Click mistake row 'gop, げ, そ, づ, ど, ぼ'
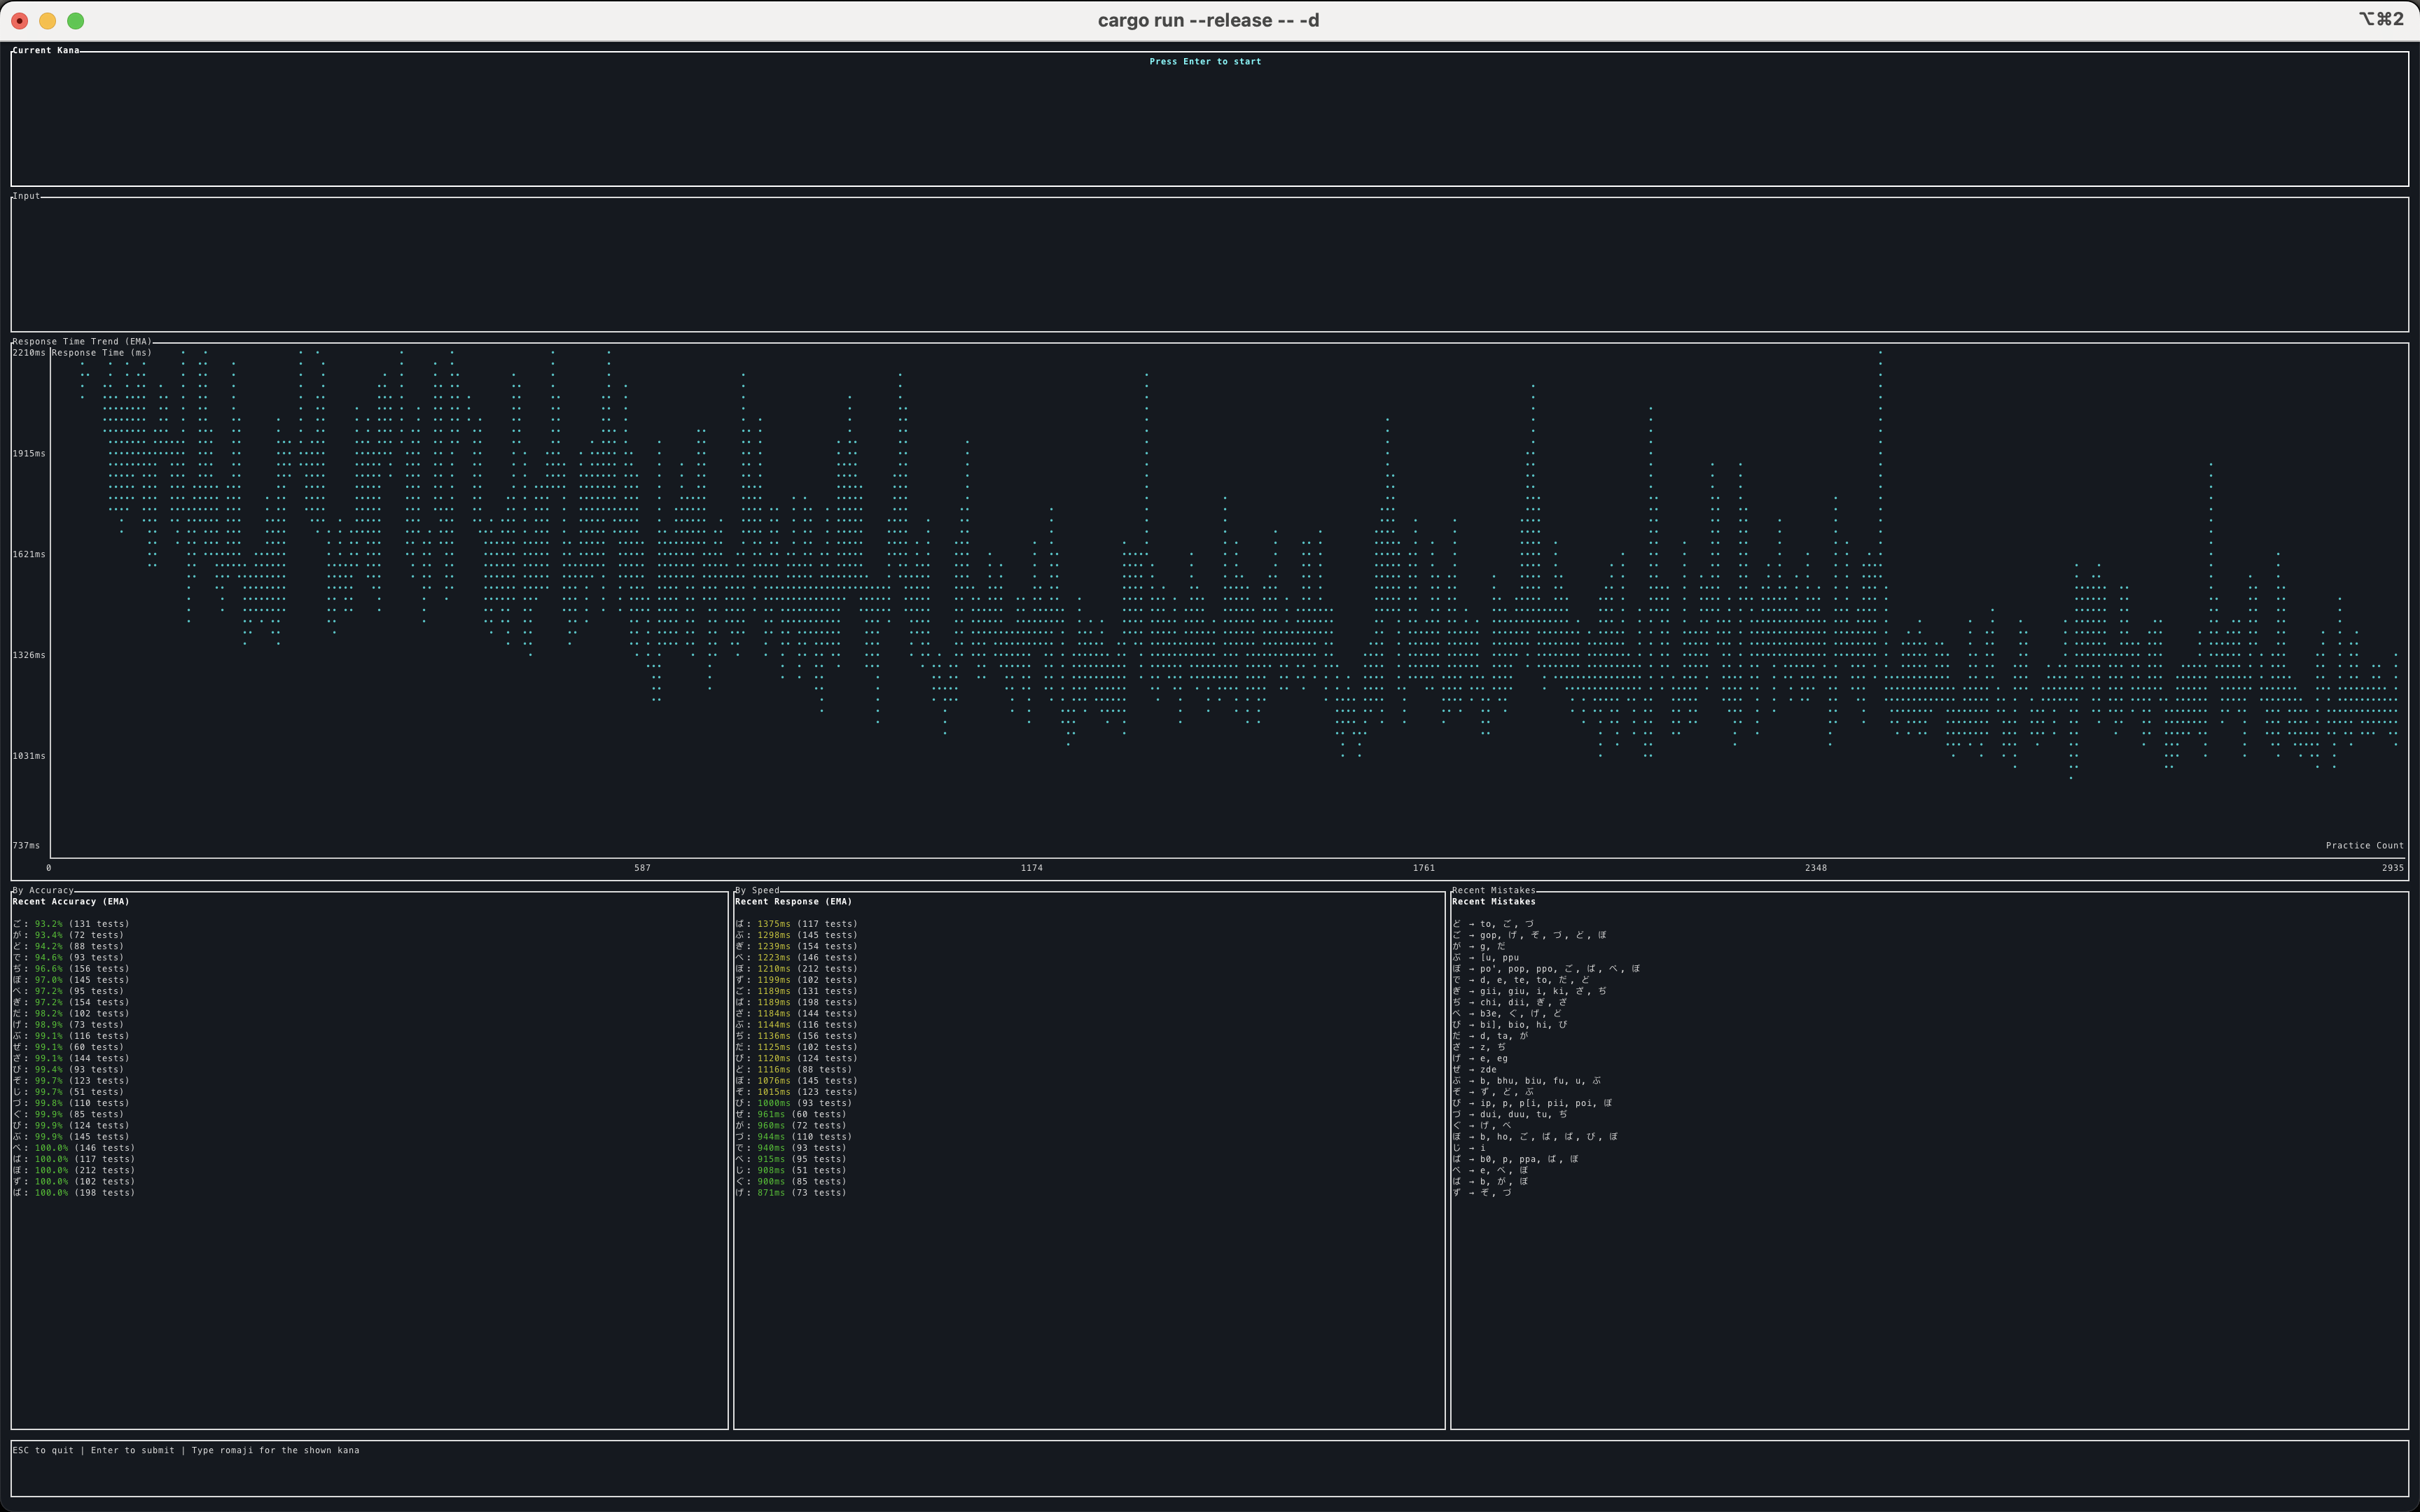 (1530, 935)
